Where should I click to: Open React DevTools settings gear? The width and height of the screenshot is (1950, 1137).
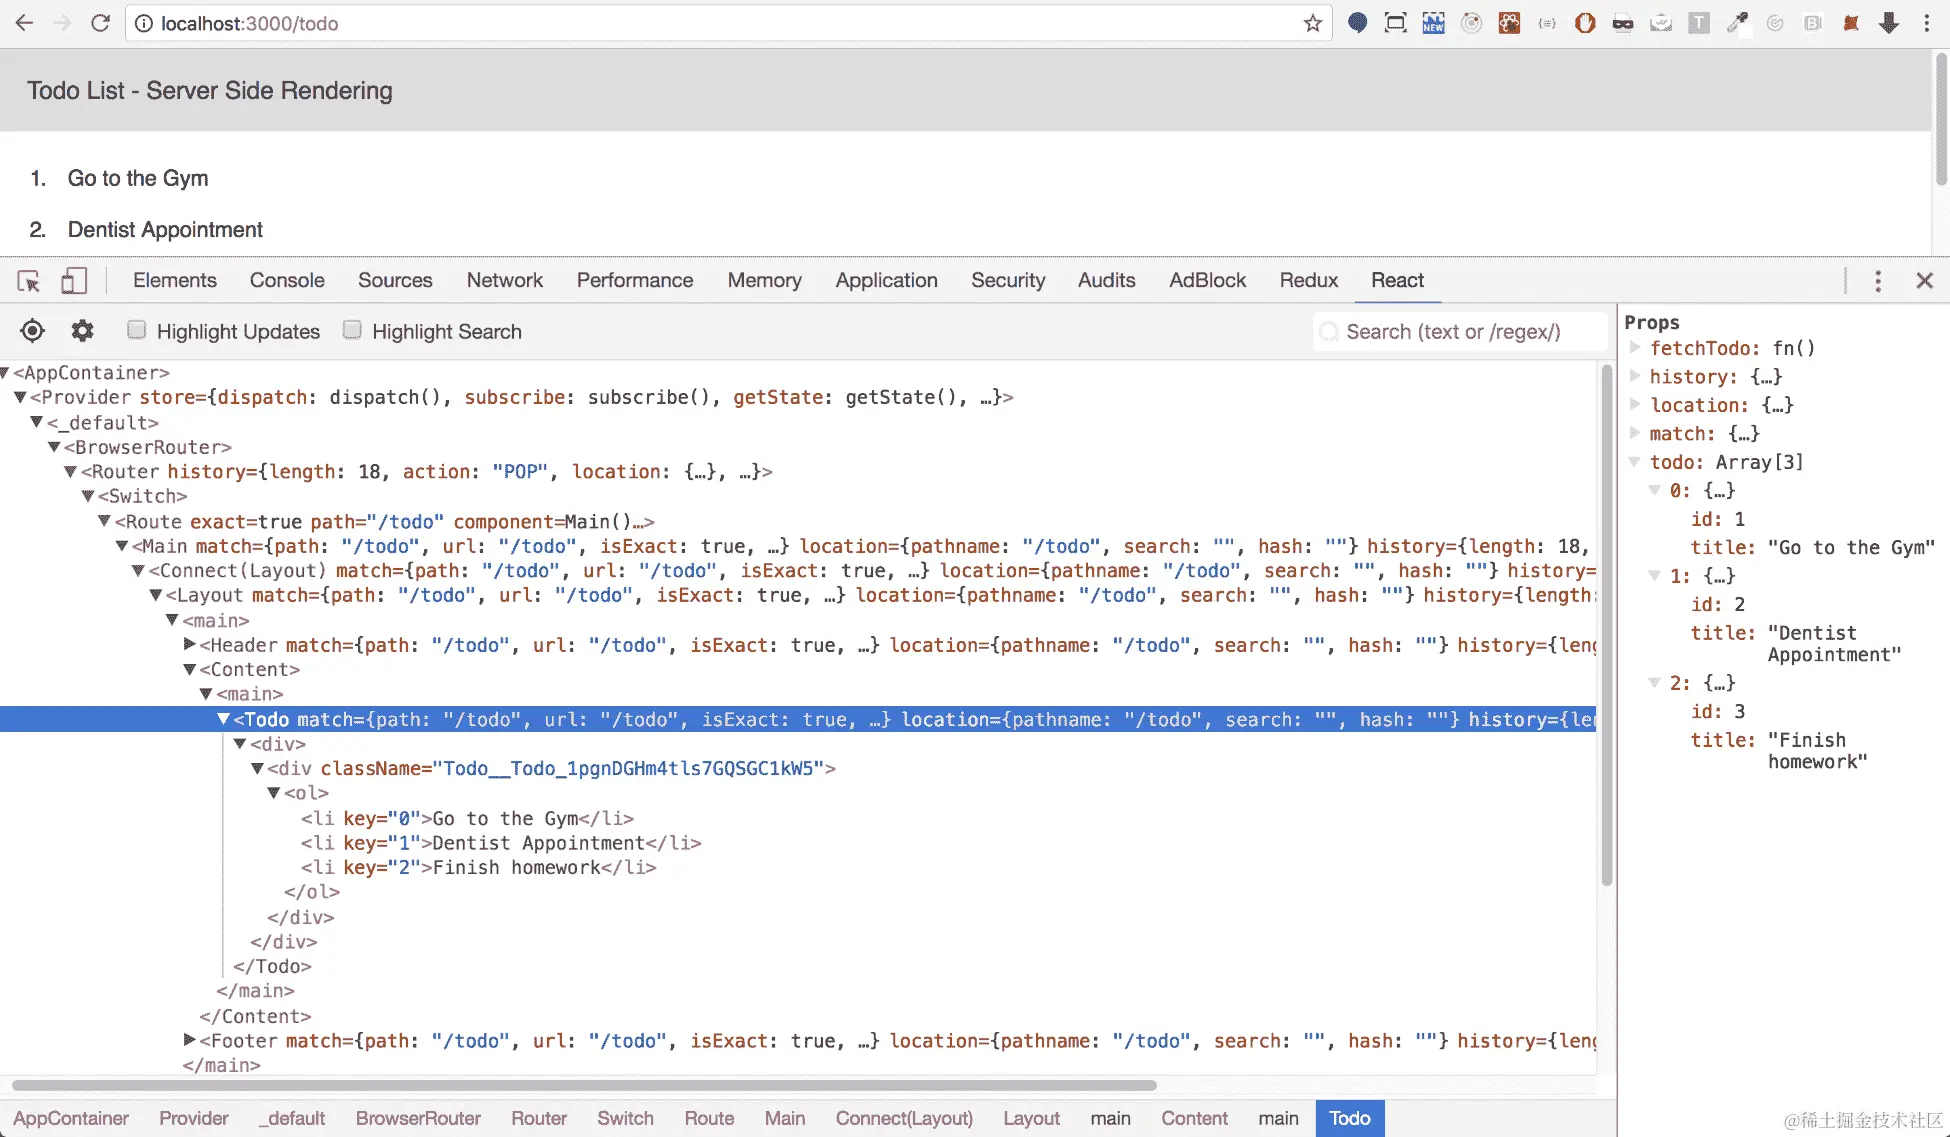pyautogui.click(x=82, y=331)
